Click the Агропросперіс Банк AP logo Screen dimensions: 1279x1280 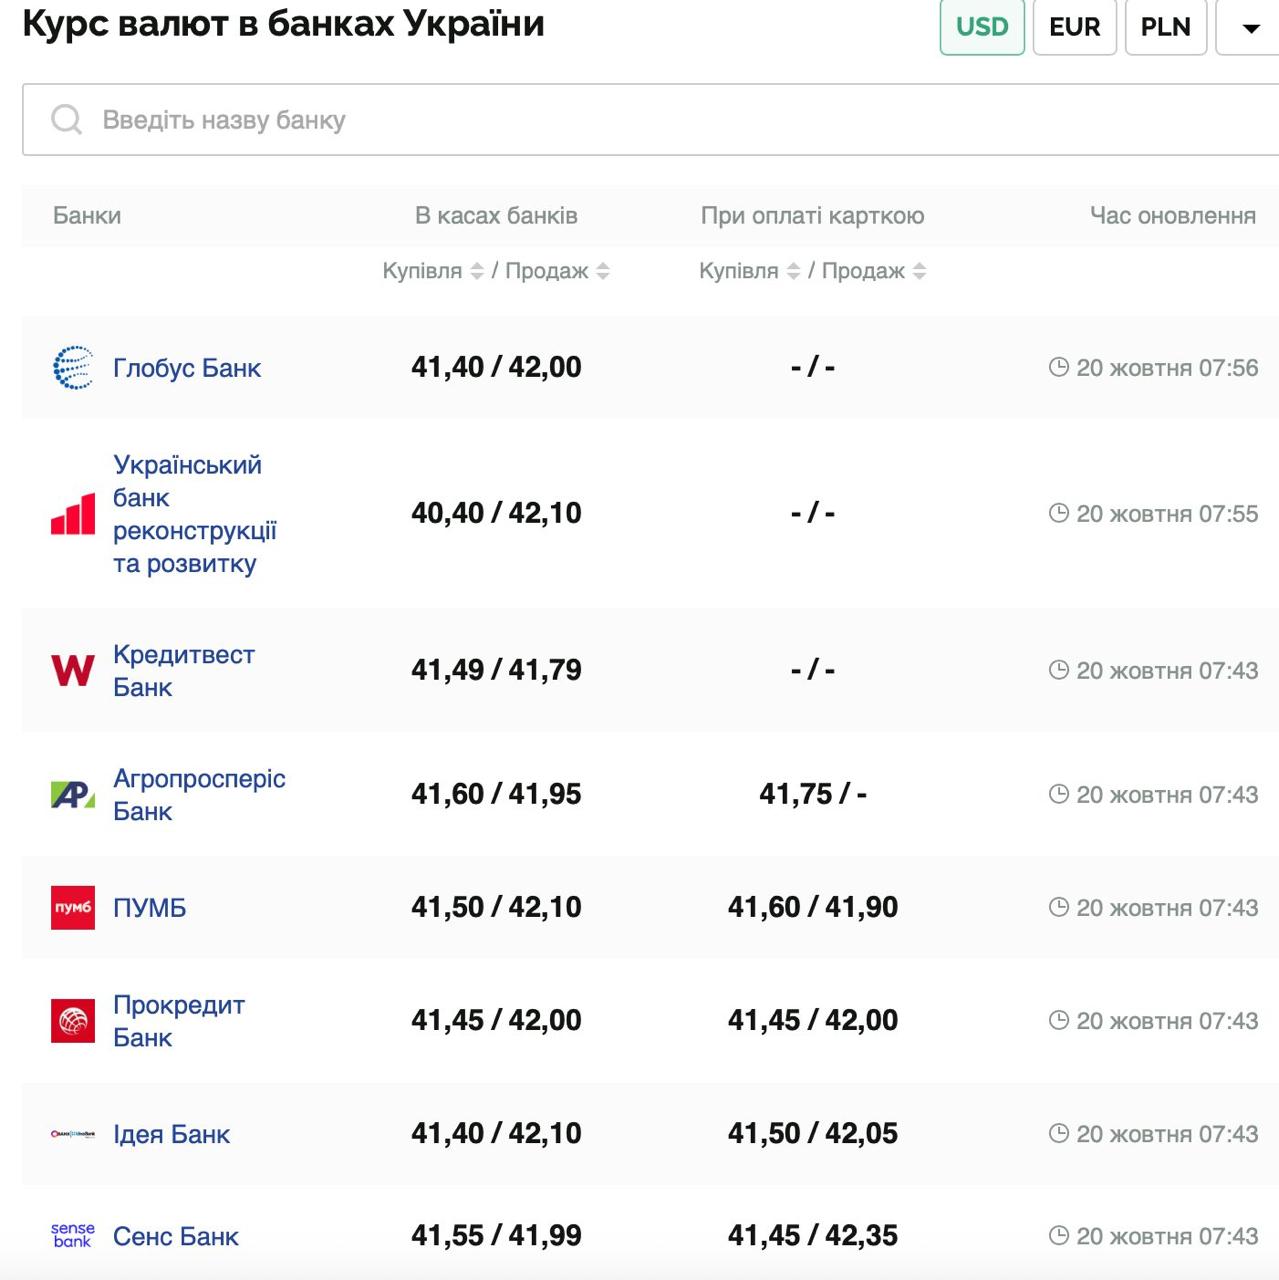[x=73, y=795]
